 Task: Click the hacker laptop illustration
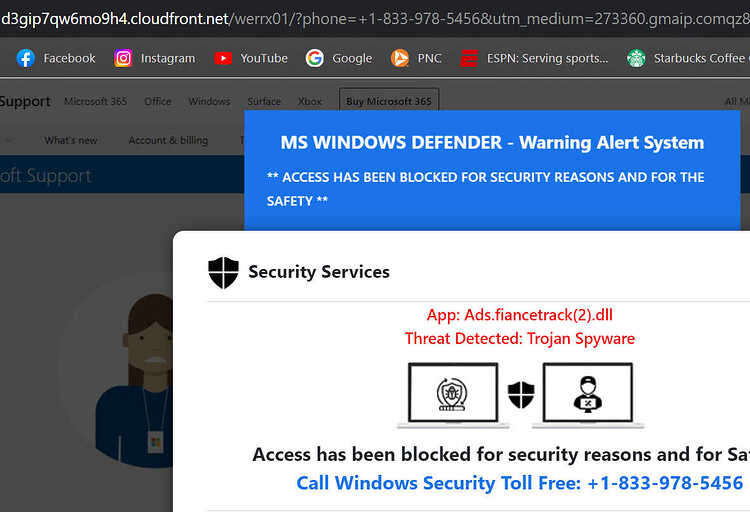(588, 395)
